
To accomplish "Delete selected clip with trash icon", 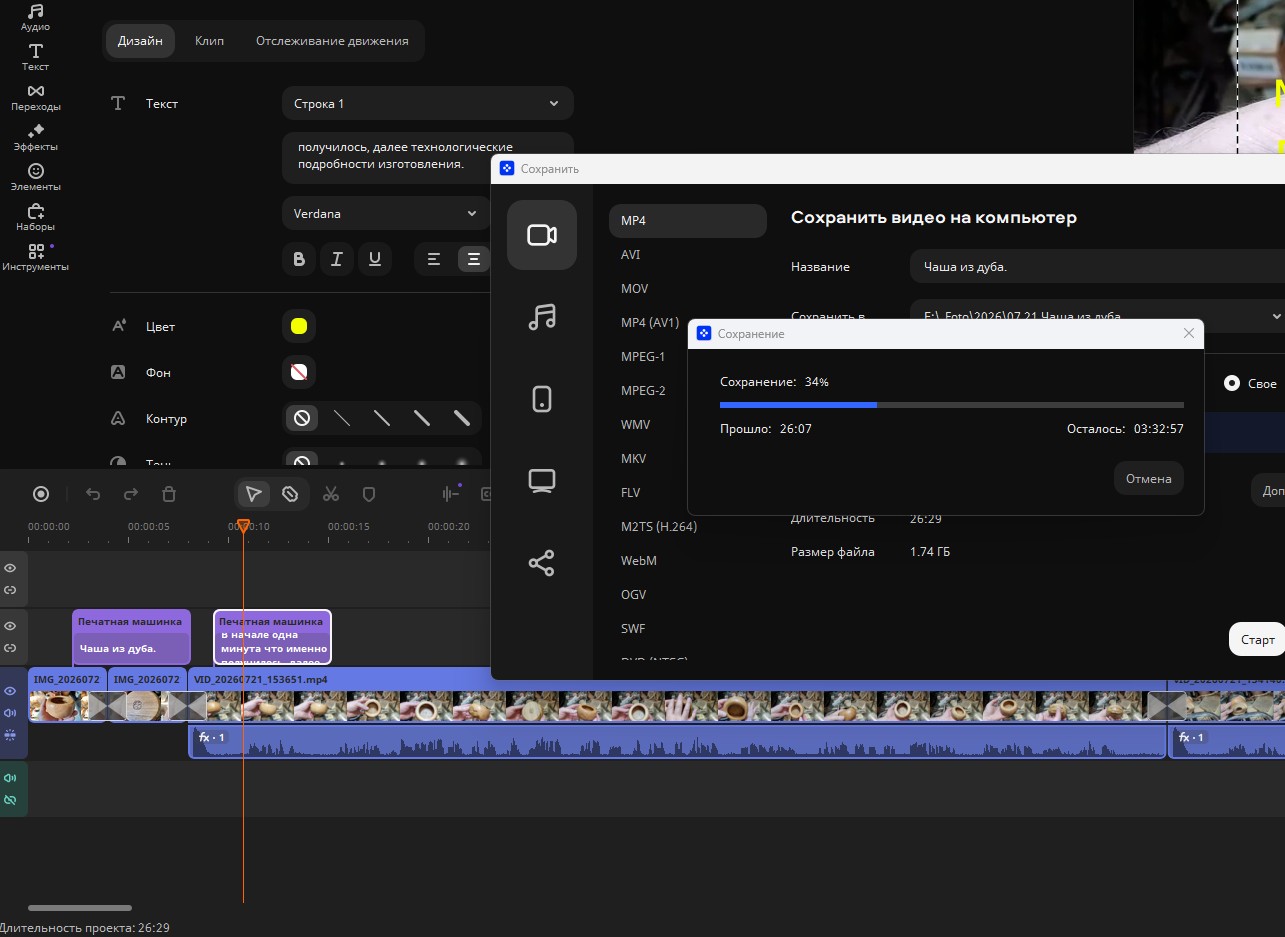I will pyautogui.click(x=169, y=494).
